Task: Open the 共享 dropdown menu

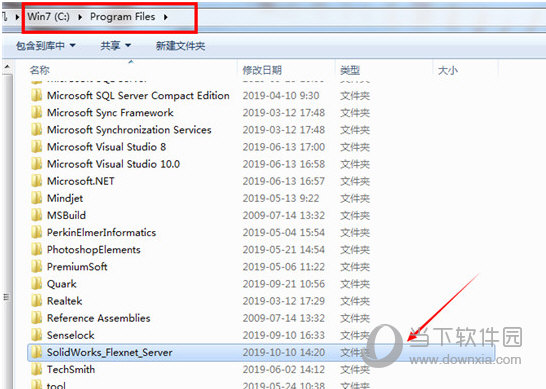Action: (115, 46)
